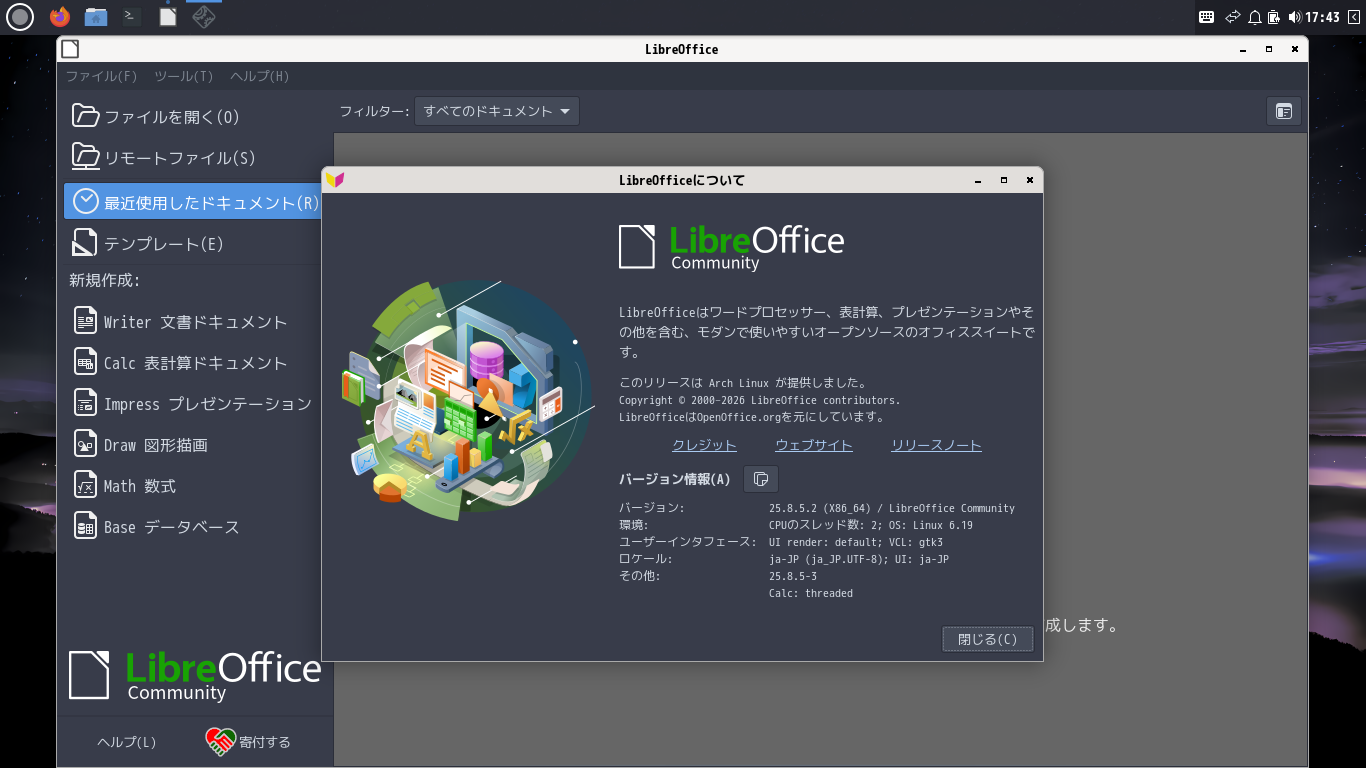Click the LibreOffice document icon in panel

168,16
